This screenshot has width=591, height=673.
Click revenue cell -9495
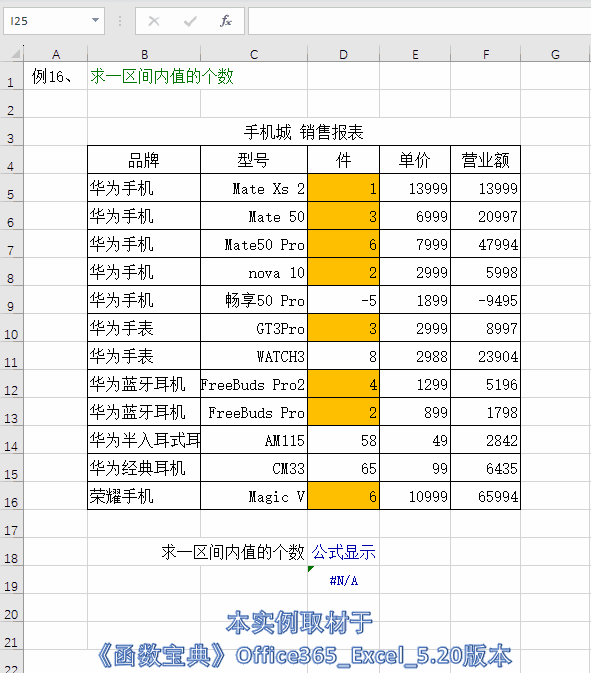pos(485,300)
